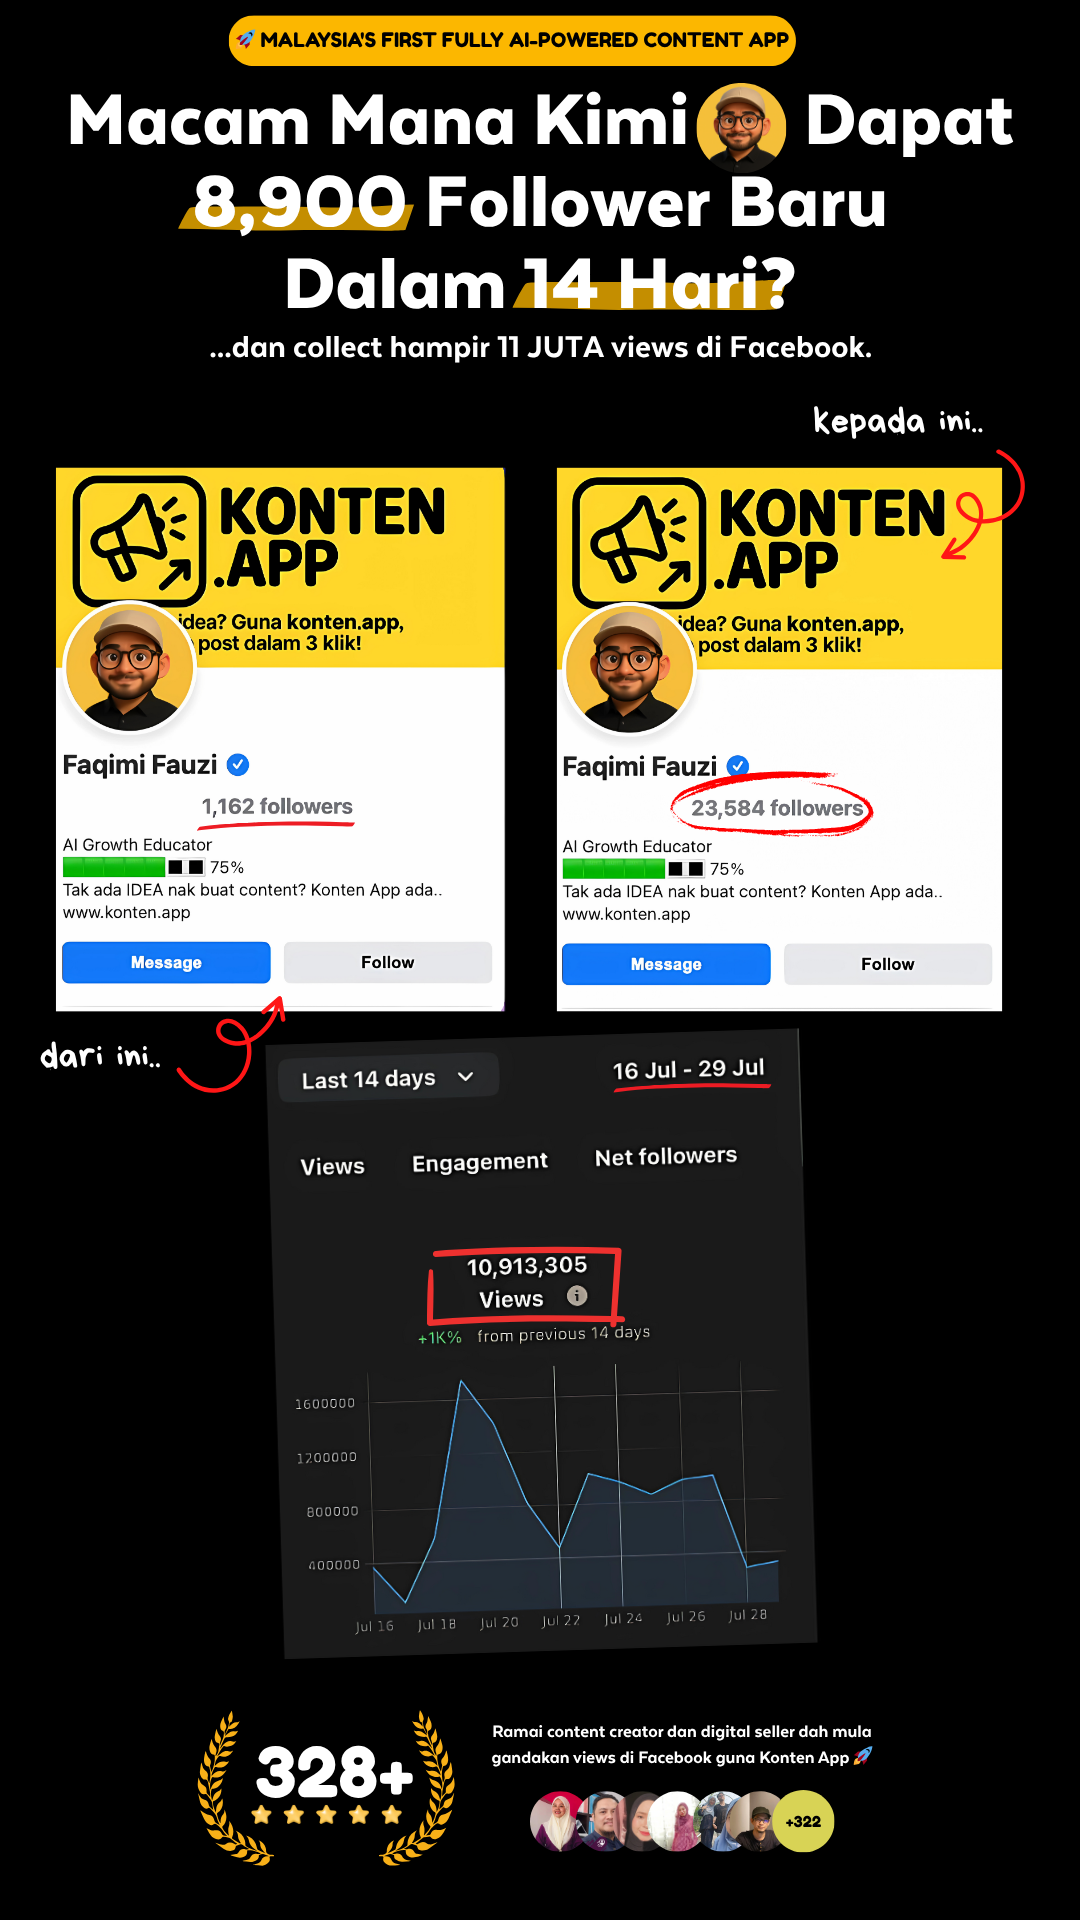The image size is (1080, 1920).
Task: Click the chevron next to Last 14 days
Action: 465,1077
